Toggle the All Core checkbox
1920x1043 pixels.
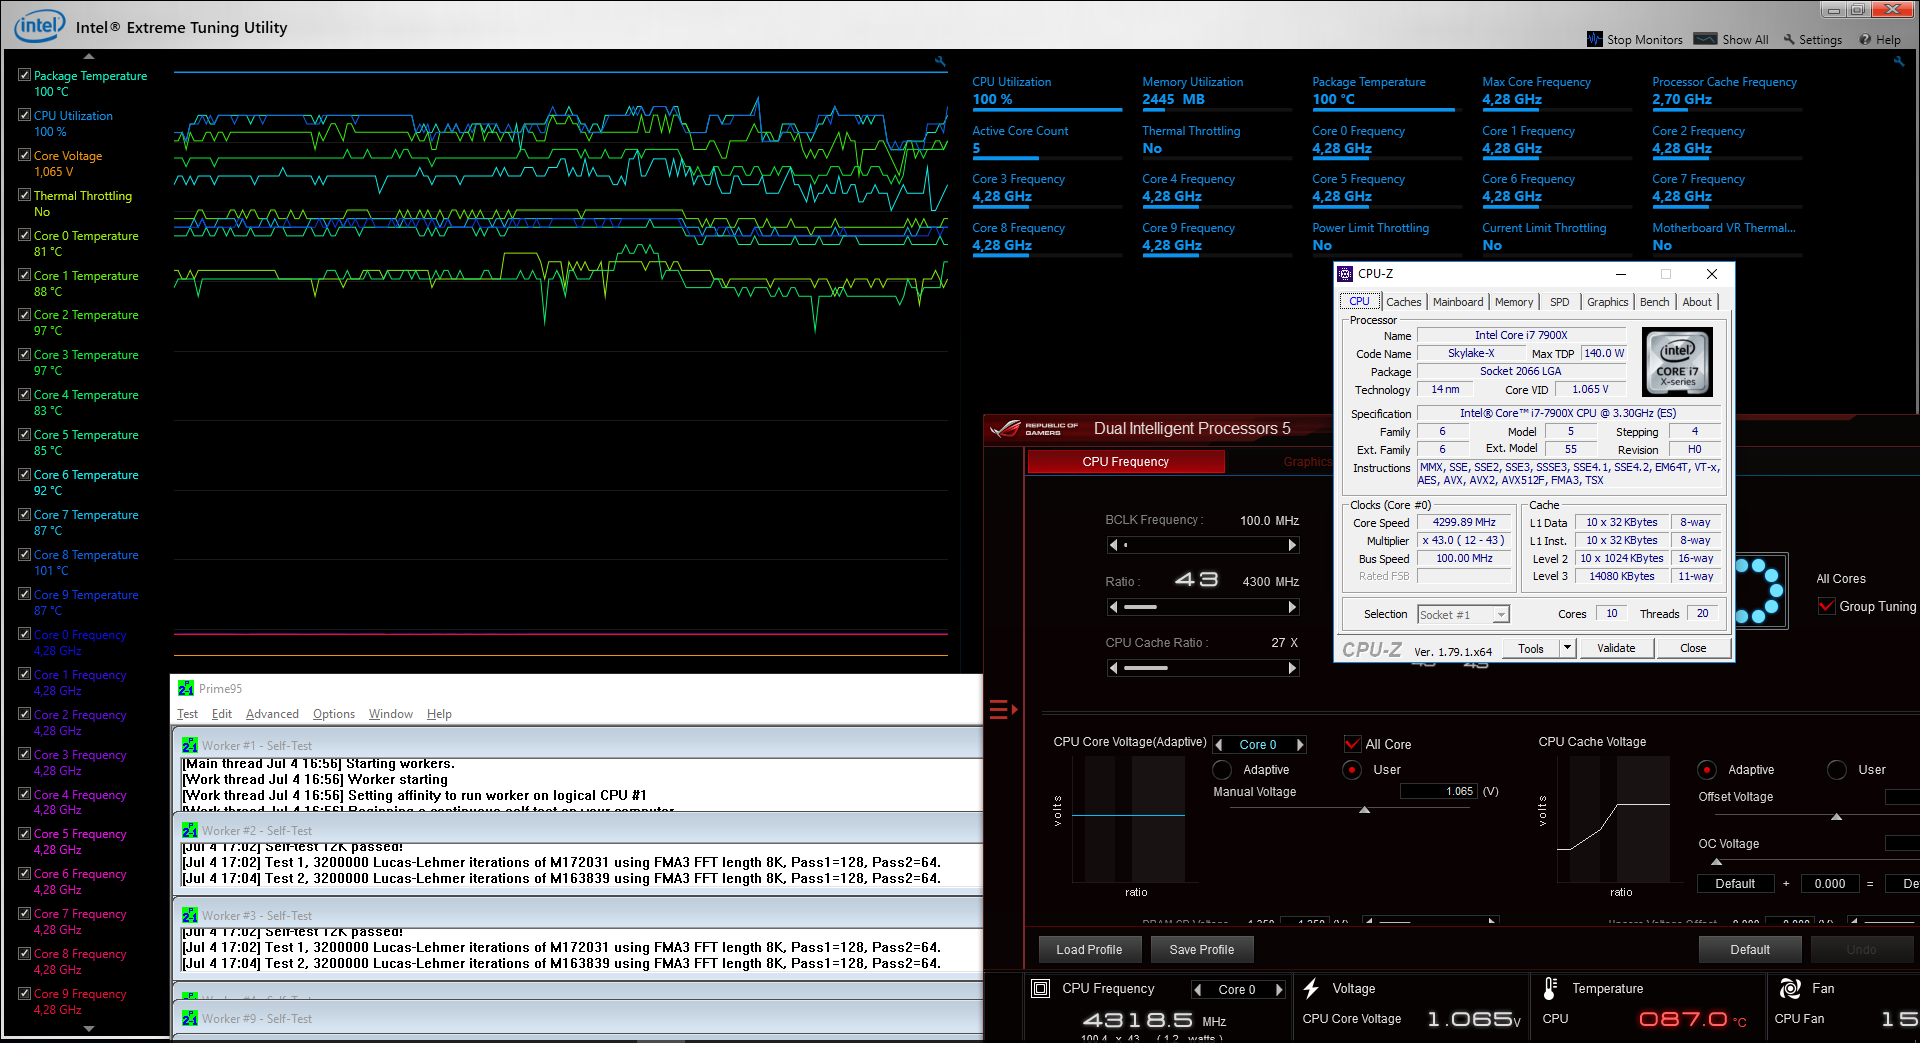point(1352,744)
